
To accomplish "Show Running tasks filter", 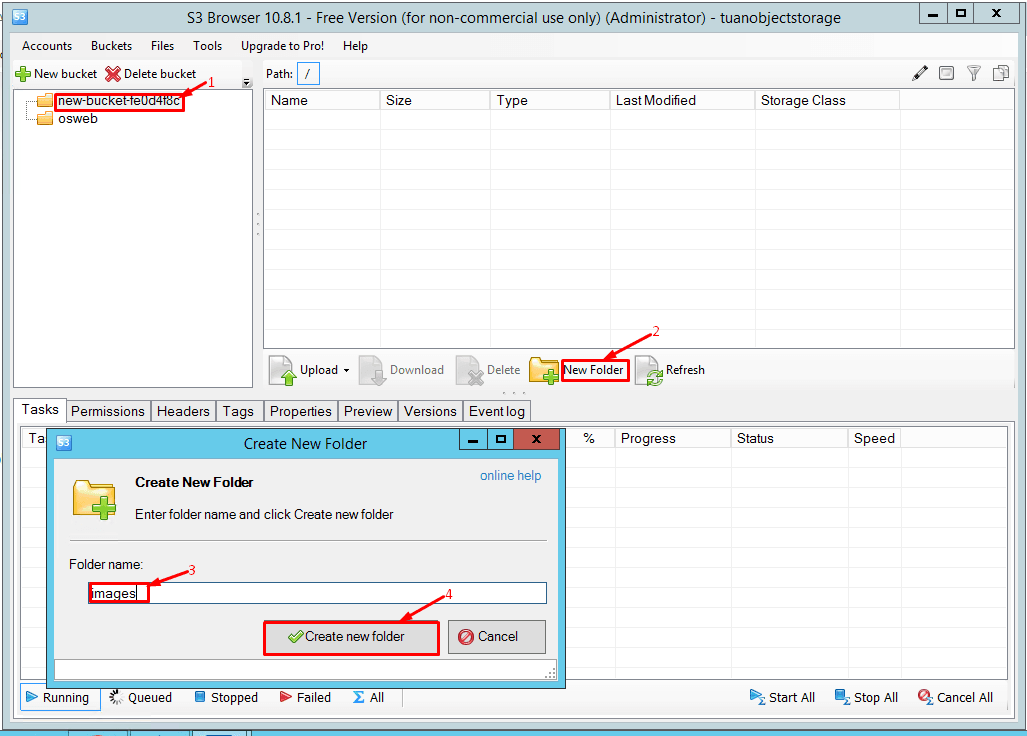I will [60, 698].
